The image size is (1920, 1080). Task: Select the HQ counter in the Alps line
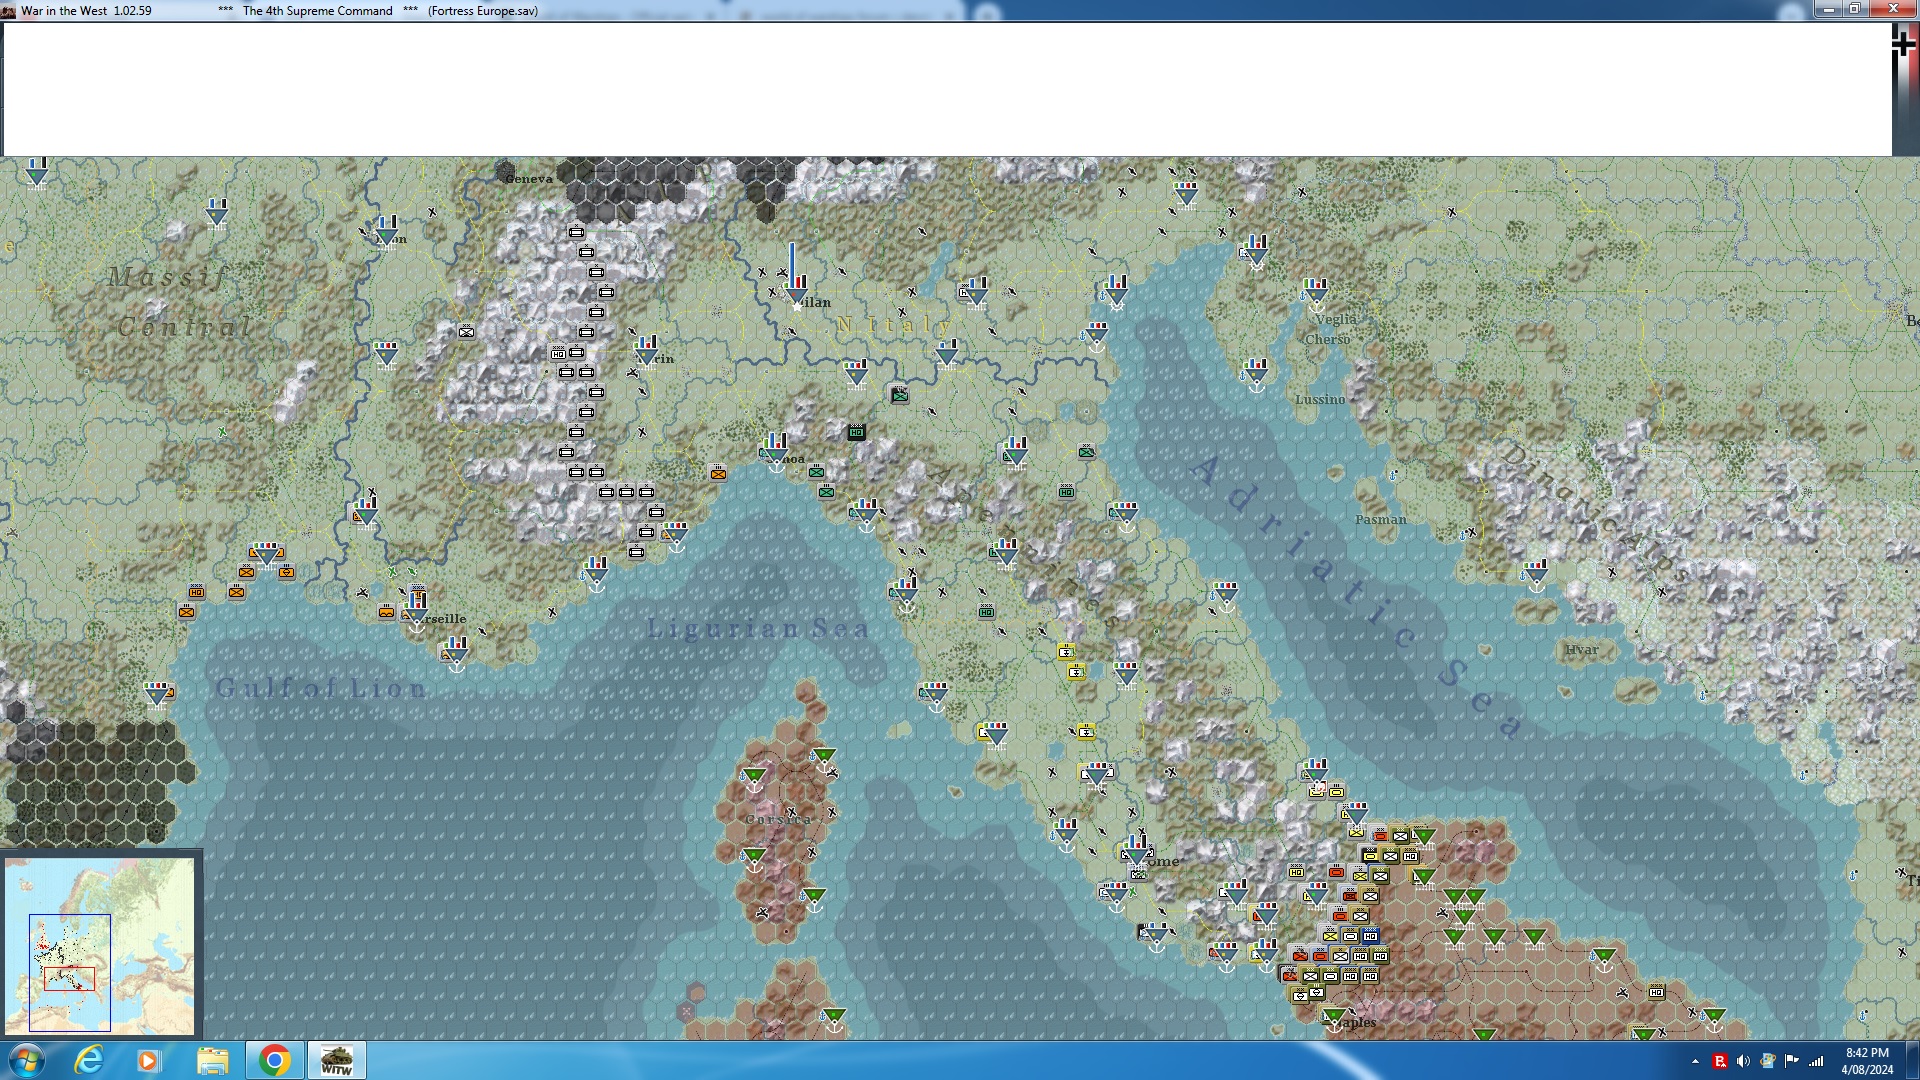[558, 353]
